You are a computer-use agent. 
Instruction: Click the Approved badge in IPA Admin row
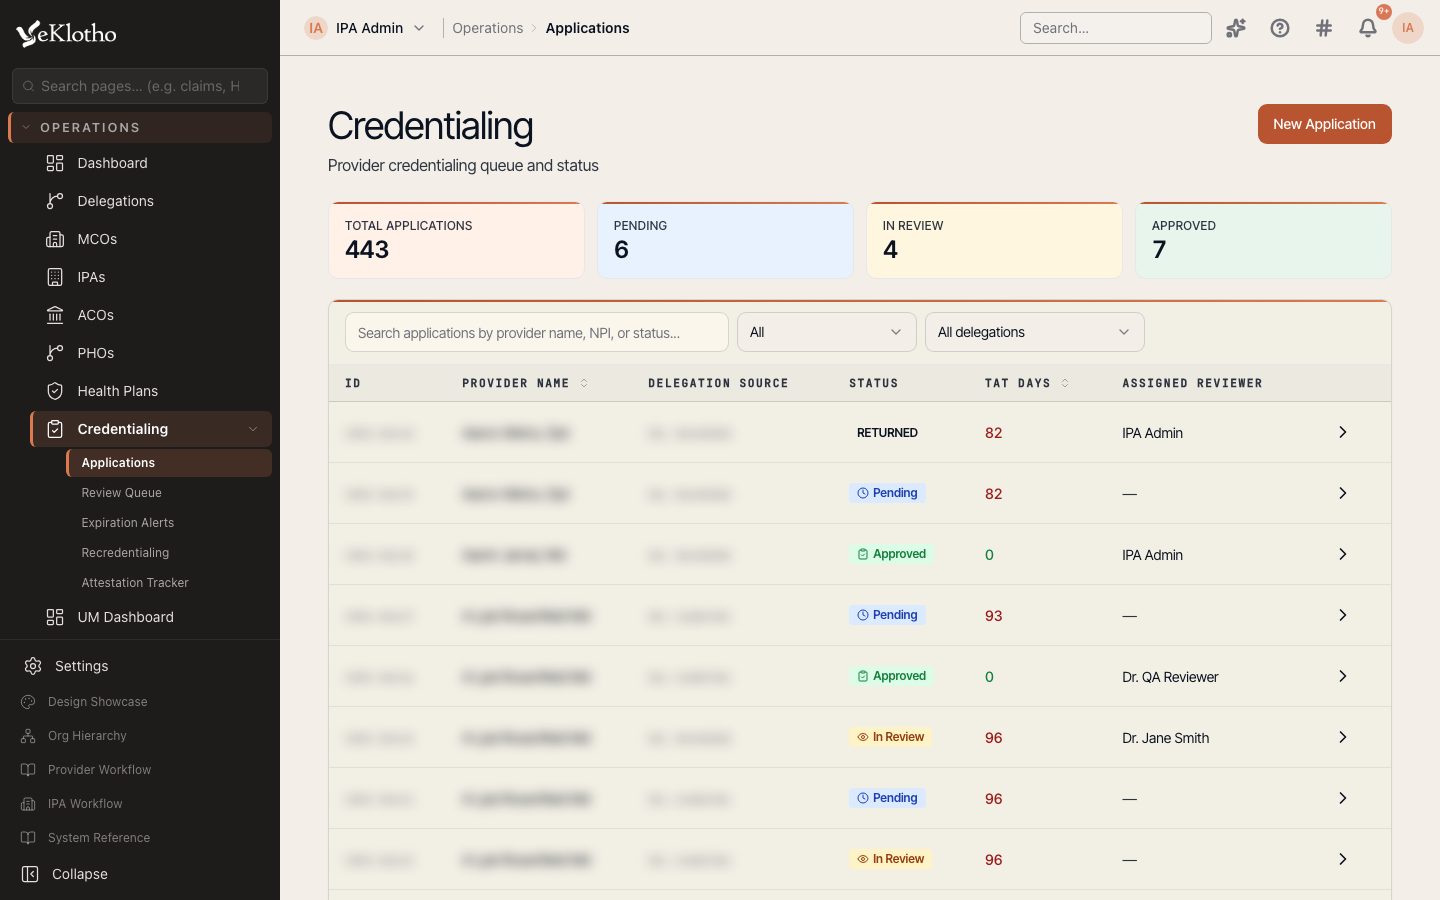coord(891,554)
